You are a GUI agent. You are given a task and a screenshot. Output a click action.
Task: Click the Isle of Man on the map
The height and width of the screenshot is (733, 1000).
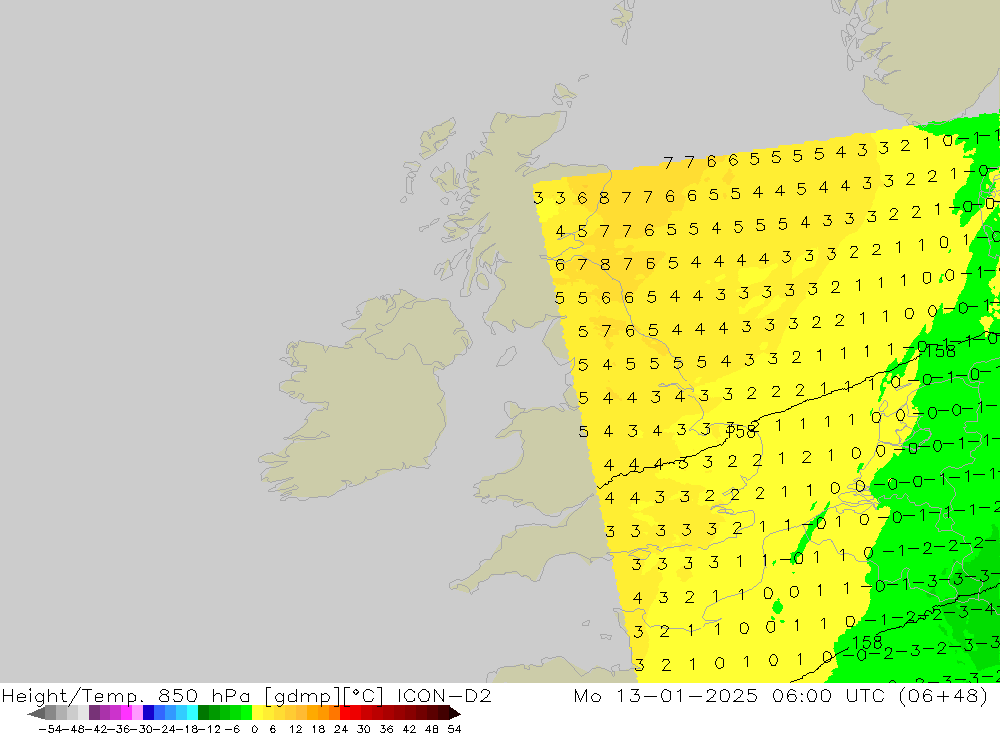506,357
